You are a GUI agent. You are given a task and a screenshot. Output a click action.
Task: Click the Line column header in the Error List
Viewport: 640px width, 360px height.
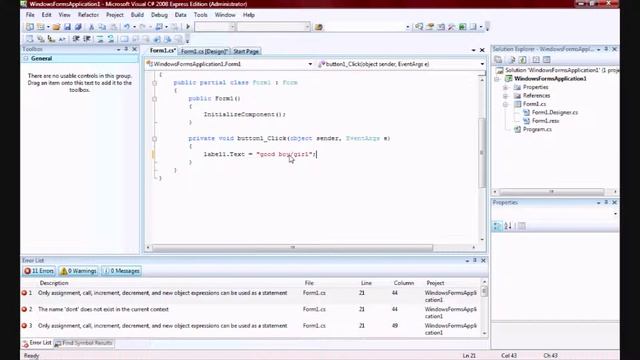pyautogui.click(x=366, y=283)
